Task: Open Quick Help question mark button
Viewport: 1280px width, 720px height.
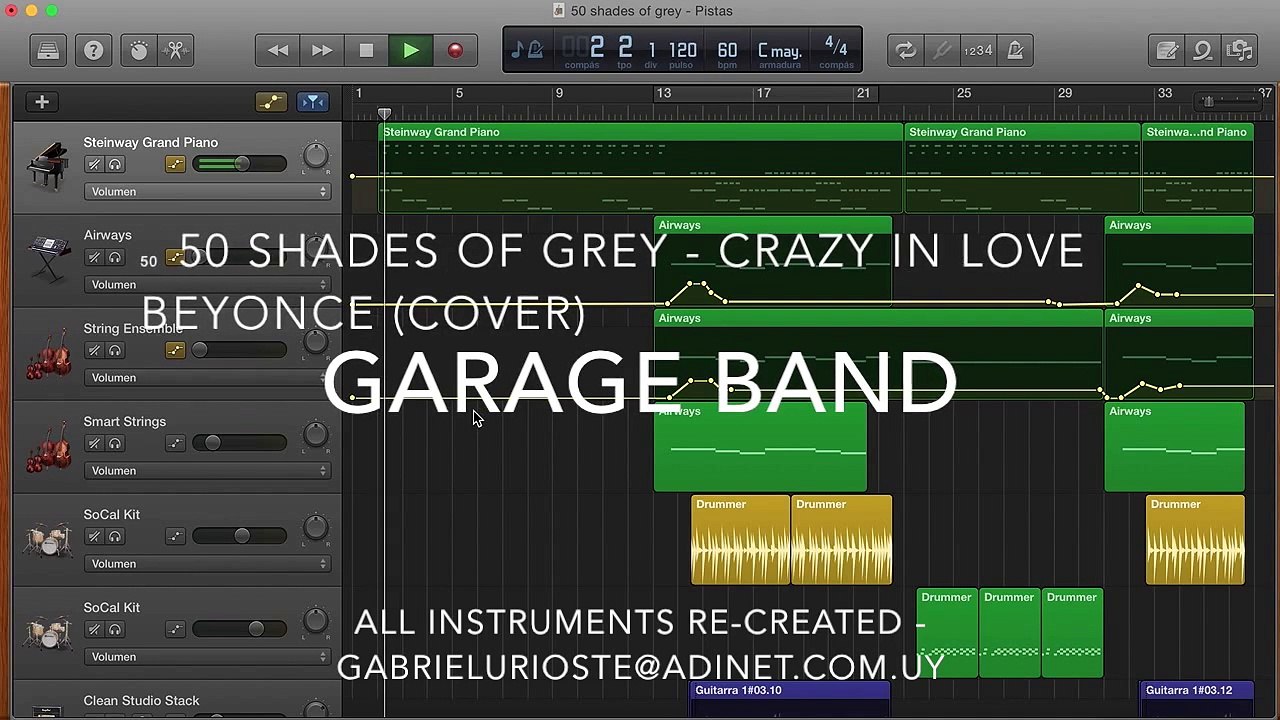Action: click(x=93, y=50)
